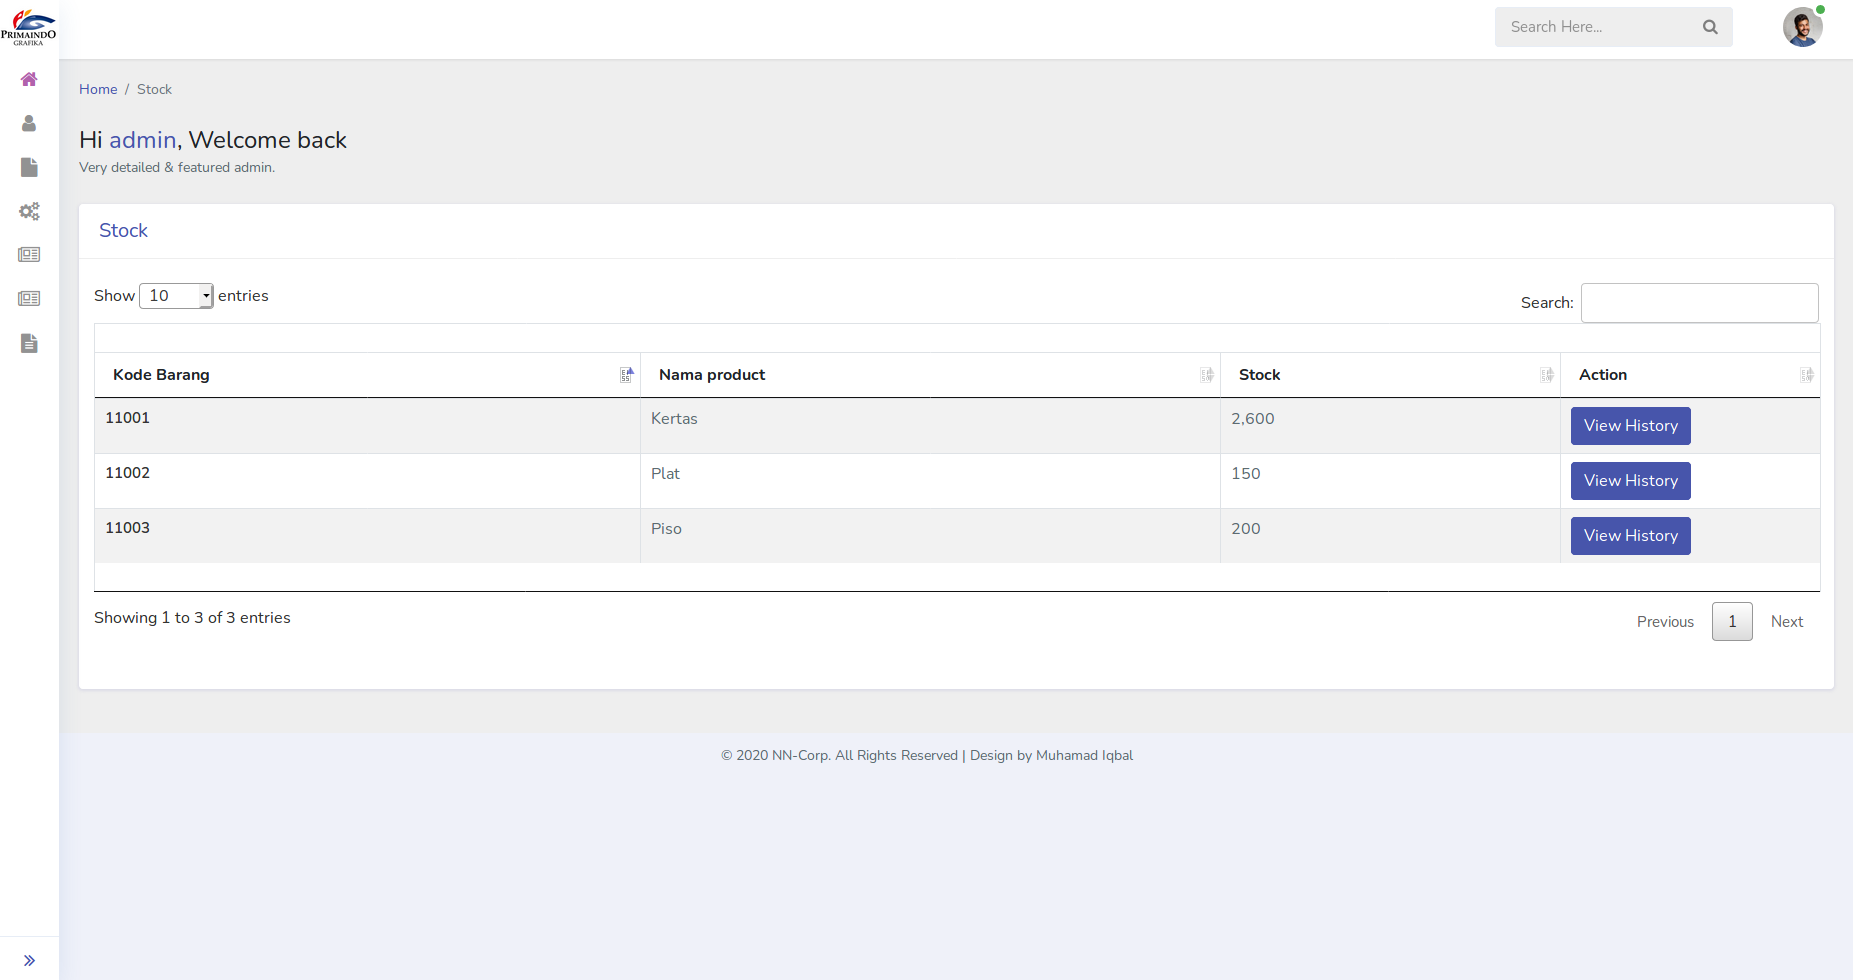Select page 1 in pagination

pos(1732,622)
